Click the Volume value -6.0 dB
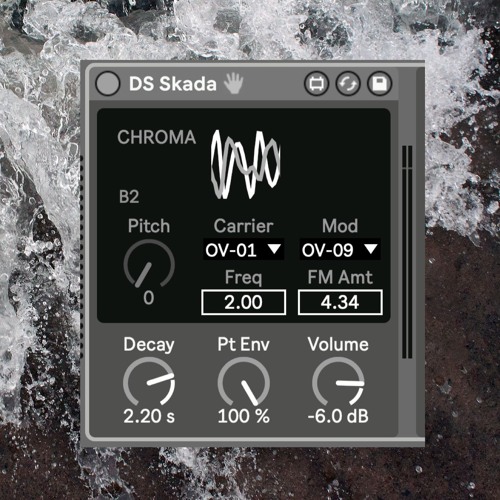 pyautogui.click(x=338, y=416)
